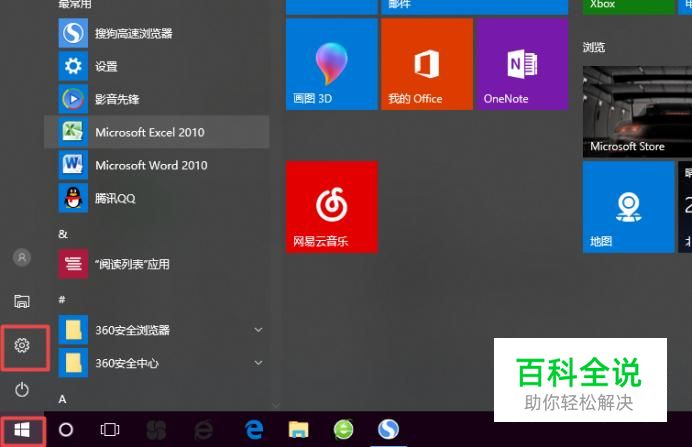692x447 pixels.
Task: Open Microsoft Edge on taskbar
Action: [x=254, y=429]
